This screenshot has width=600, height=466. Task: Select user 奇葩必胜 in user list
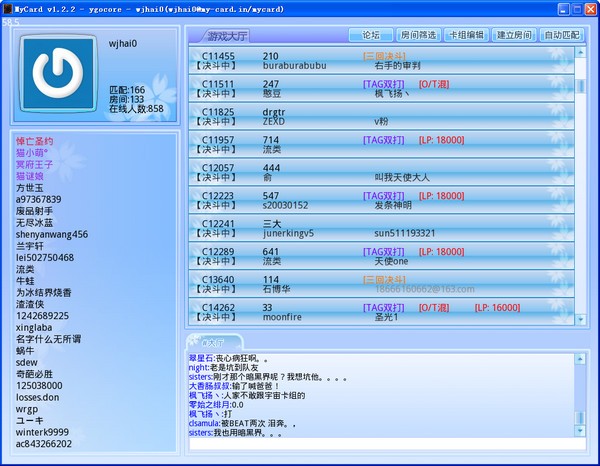click(34, 374)
